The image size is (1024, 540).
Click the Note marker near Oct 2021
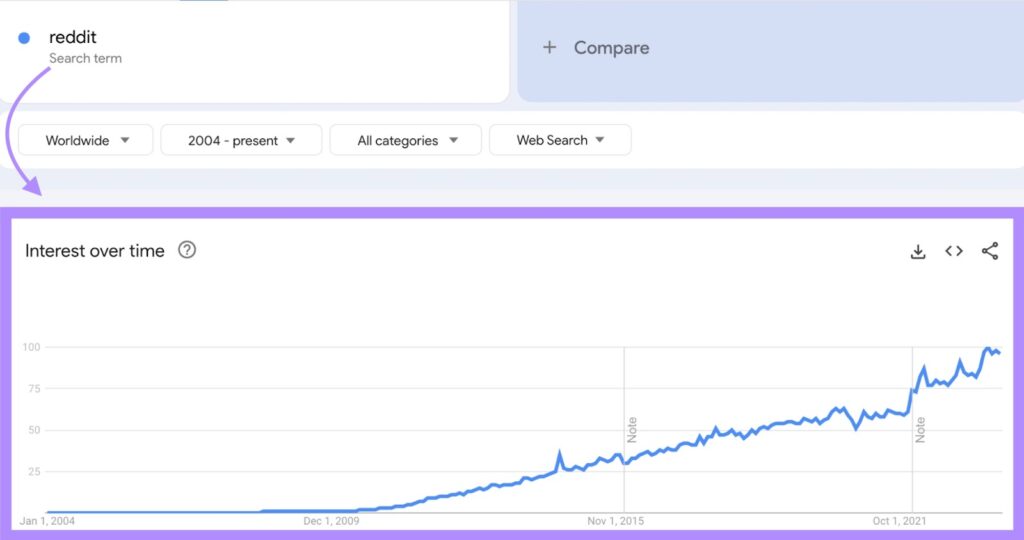point(920,430)
